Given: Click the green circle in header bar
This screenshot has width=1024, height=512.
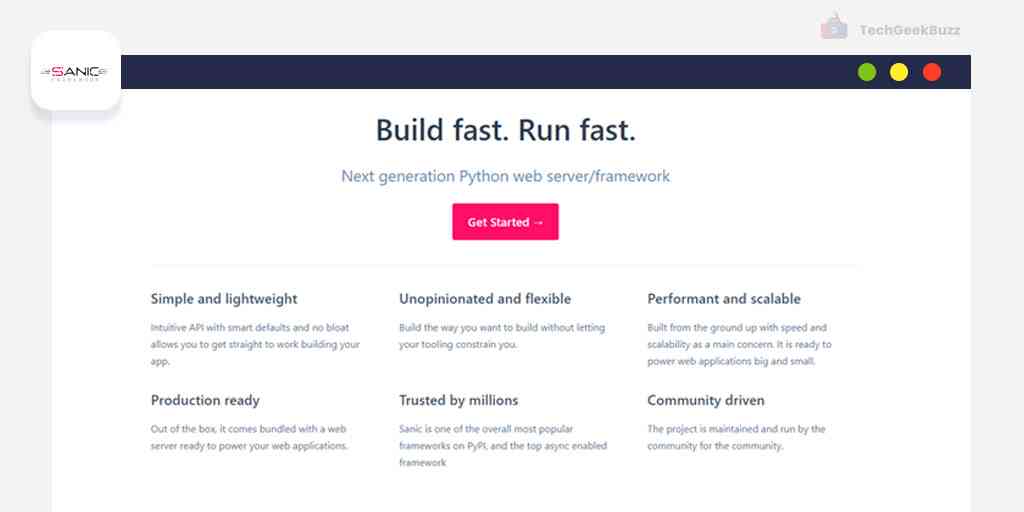Looking at the screenshot, I should pos(867,72).
